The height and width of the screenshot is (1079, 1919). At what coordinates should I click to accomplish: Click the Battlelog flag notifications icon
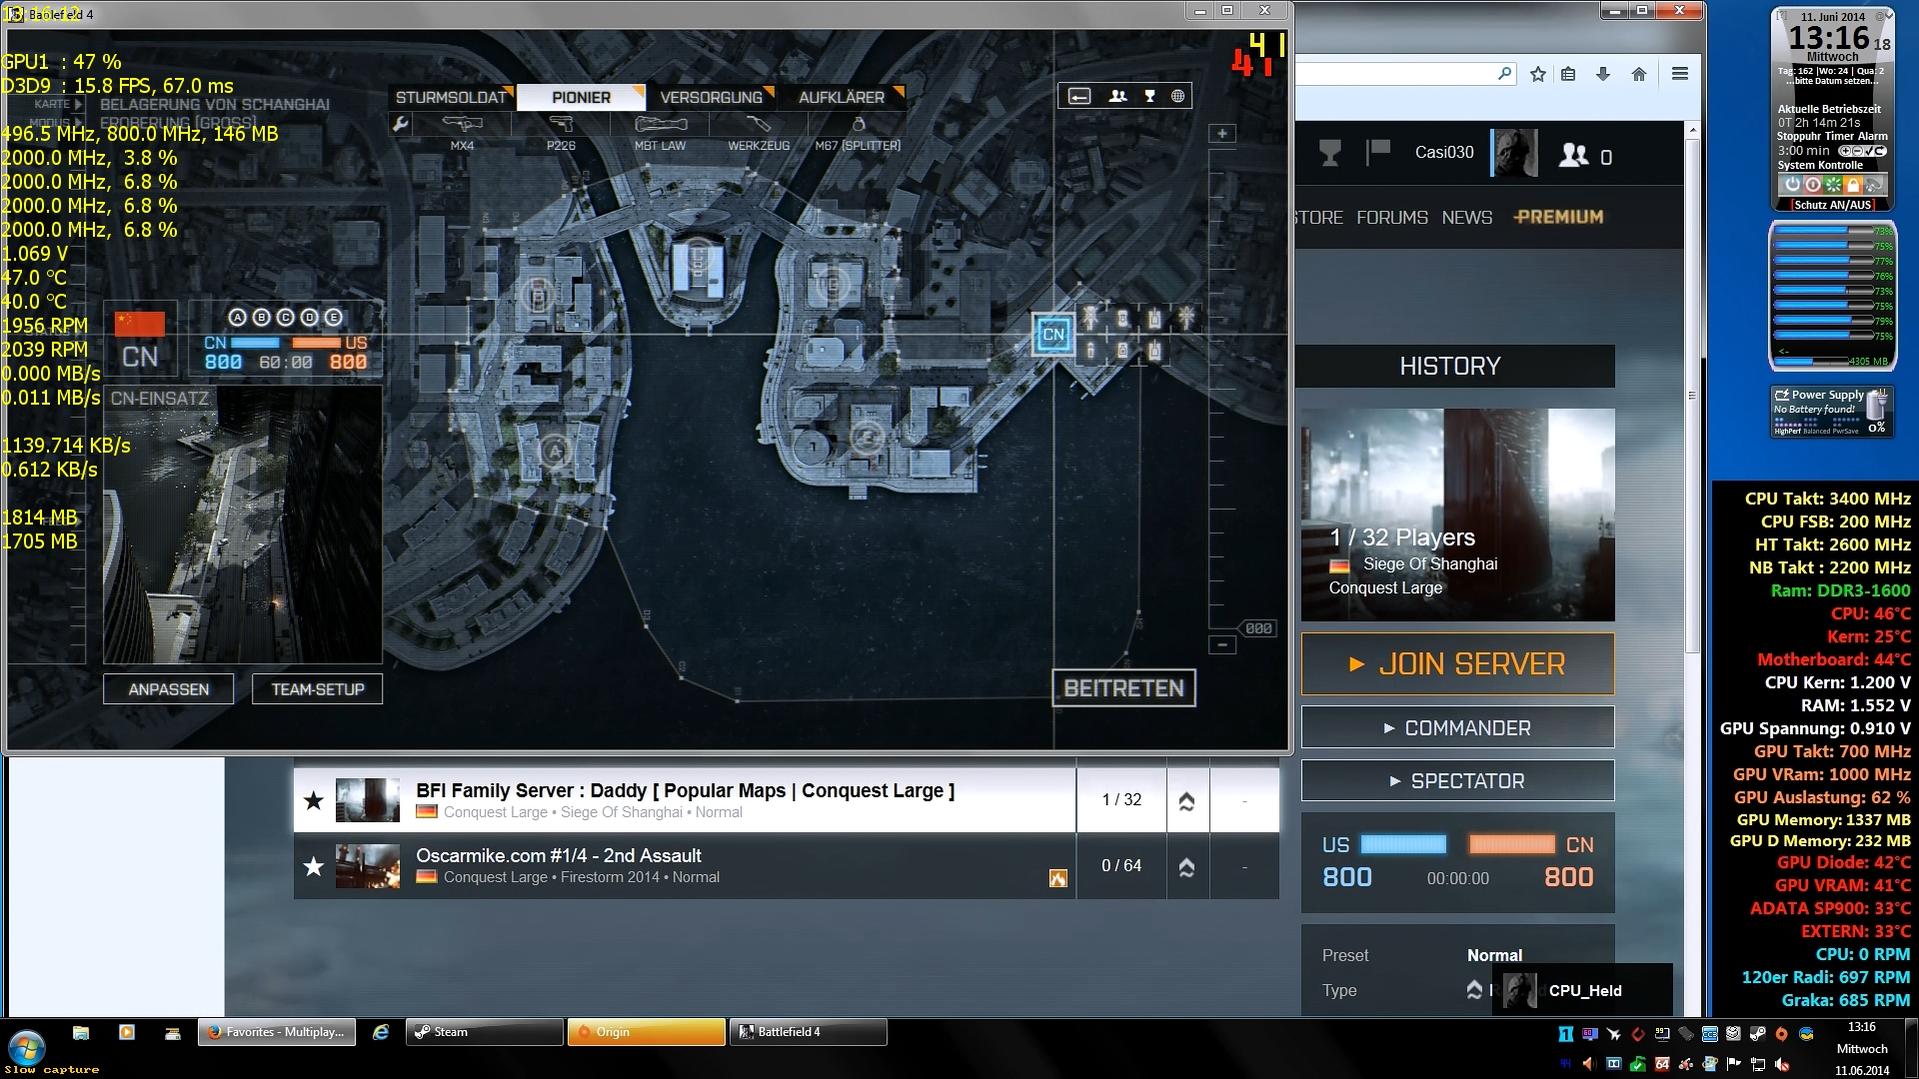point(1379,152)
